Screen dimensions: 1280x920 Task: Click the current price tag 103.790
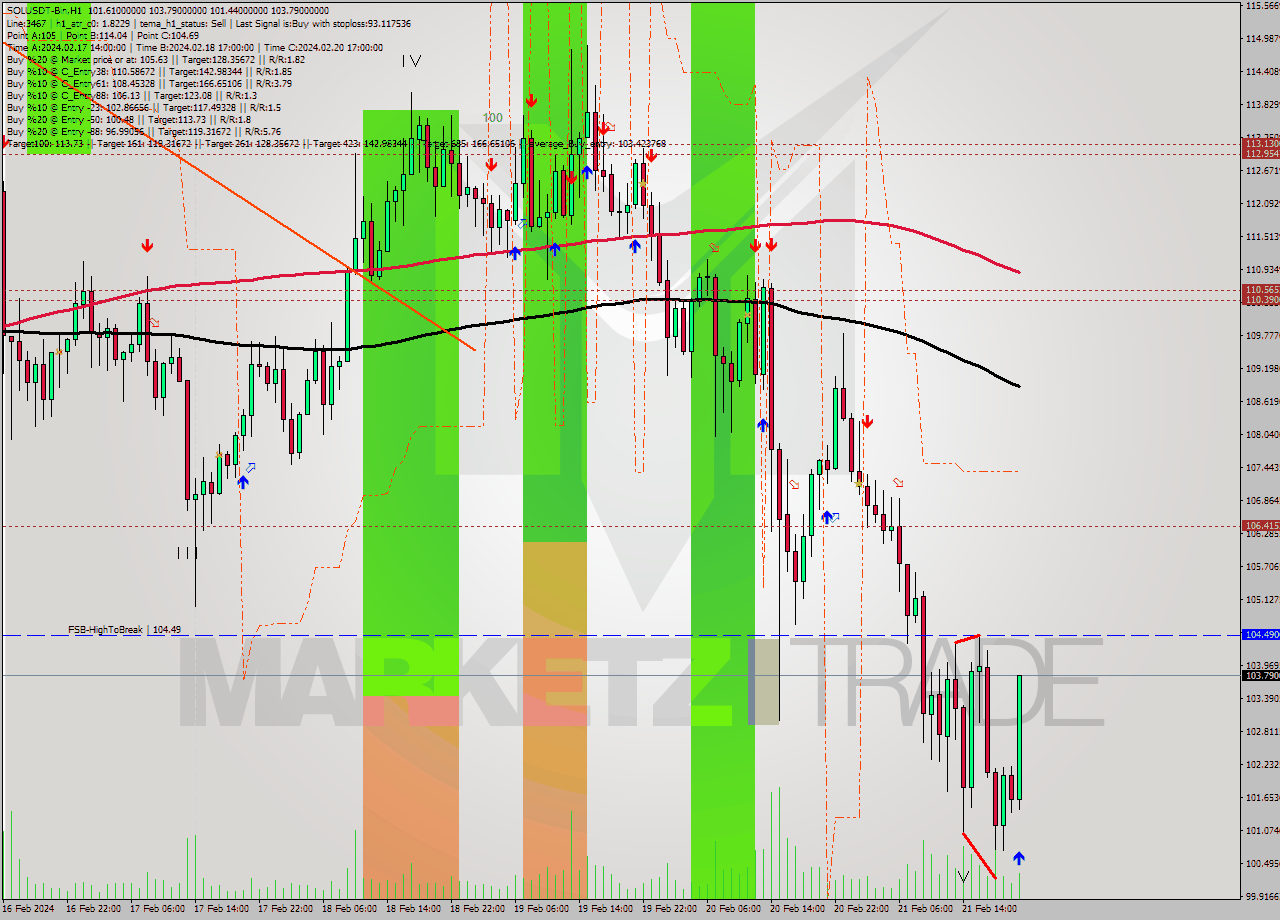[1260, 676]
